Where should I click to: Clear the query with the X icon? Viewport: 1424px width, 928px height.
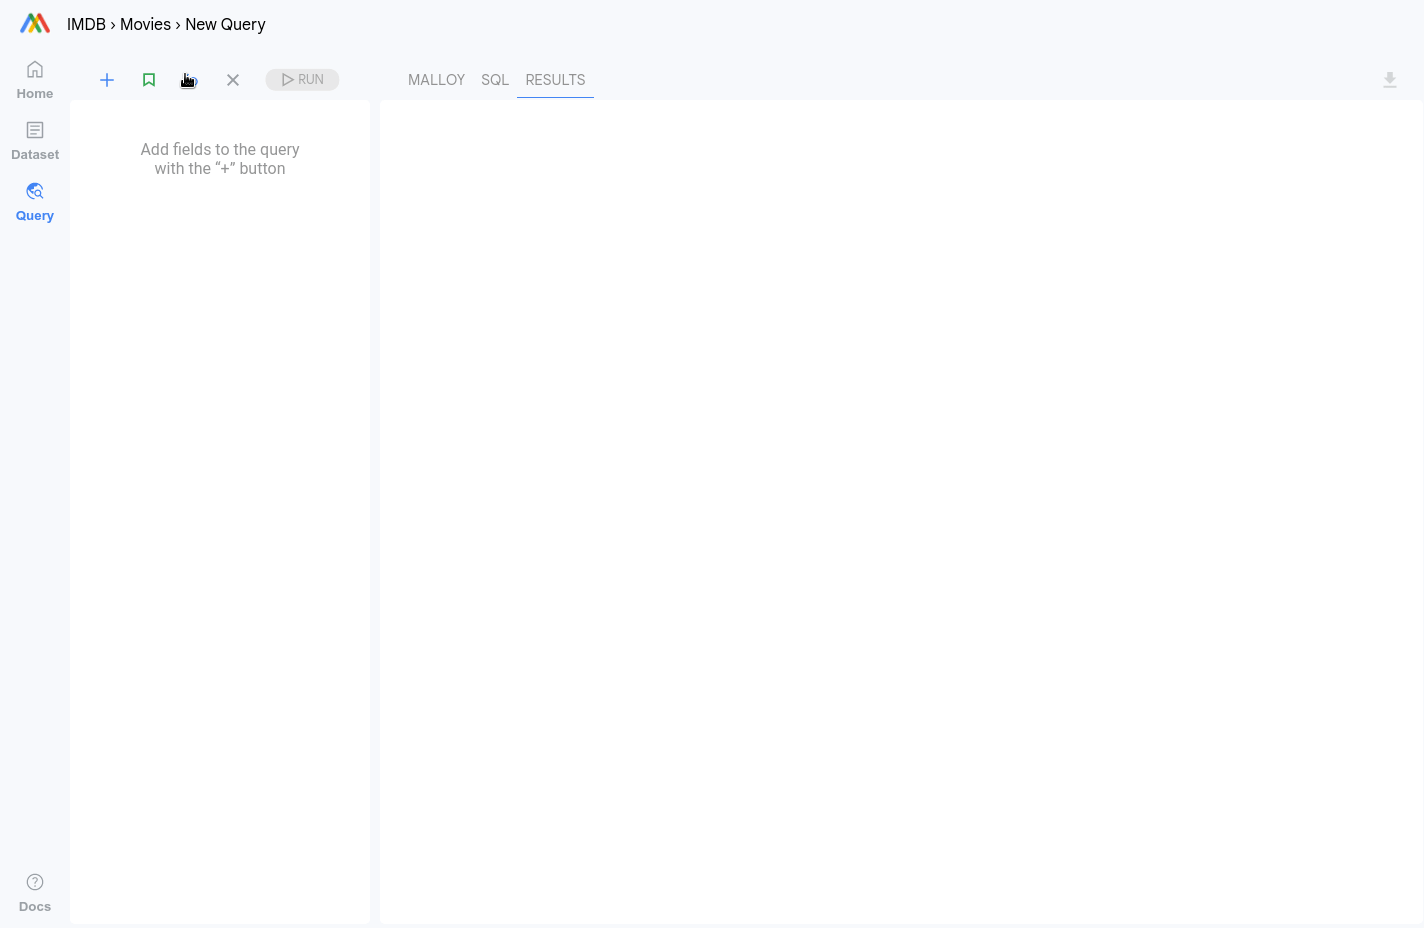tap(233, 80)
